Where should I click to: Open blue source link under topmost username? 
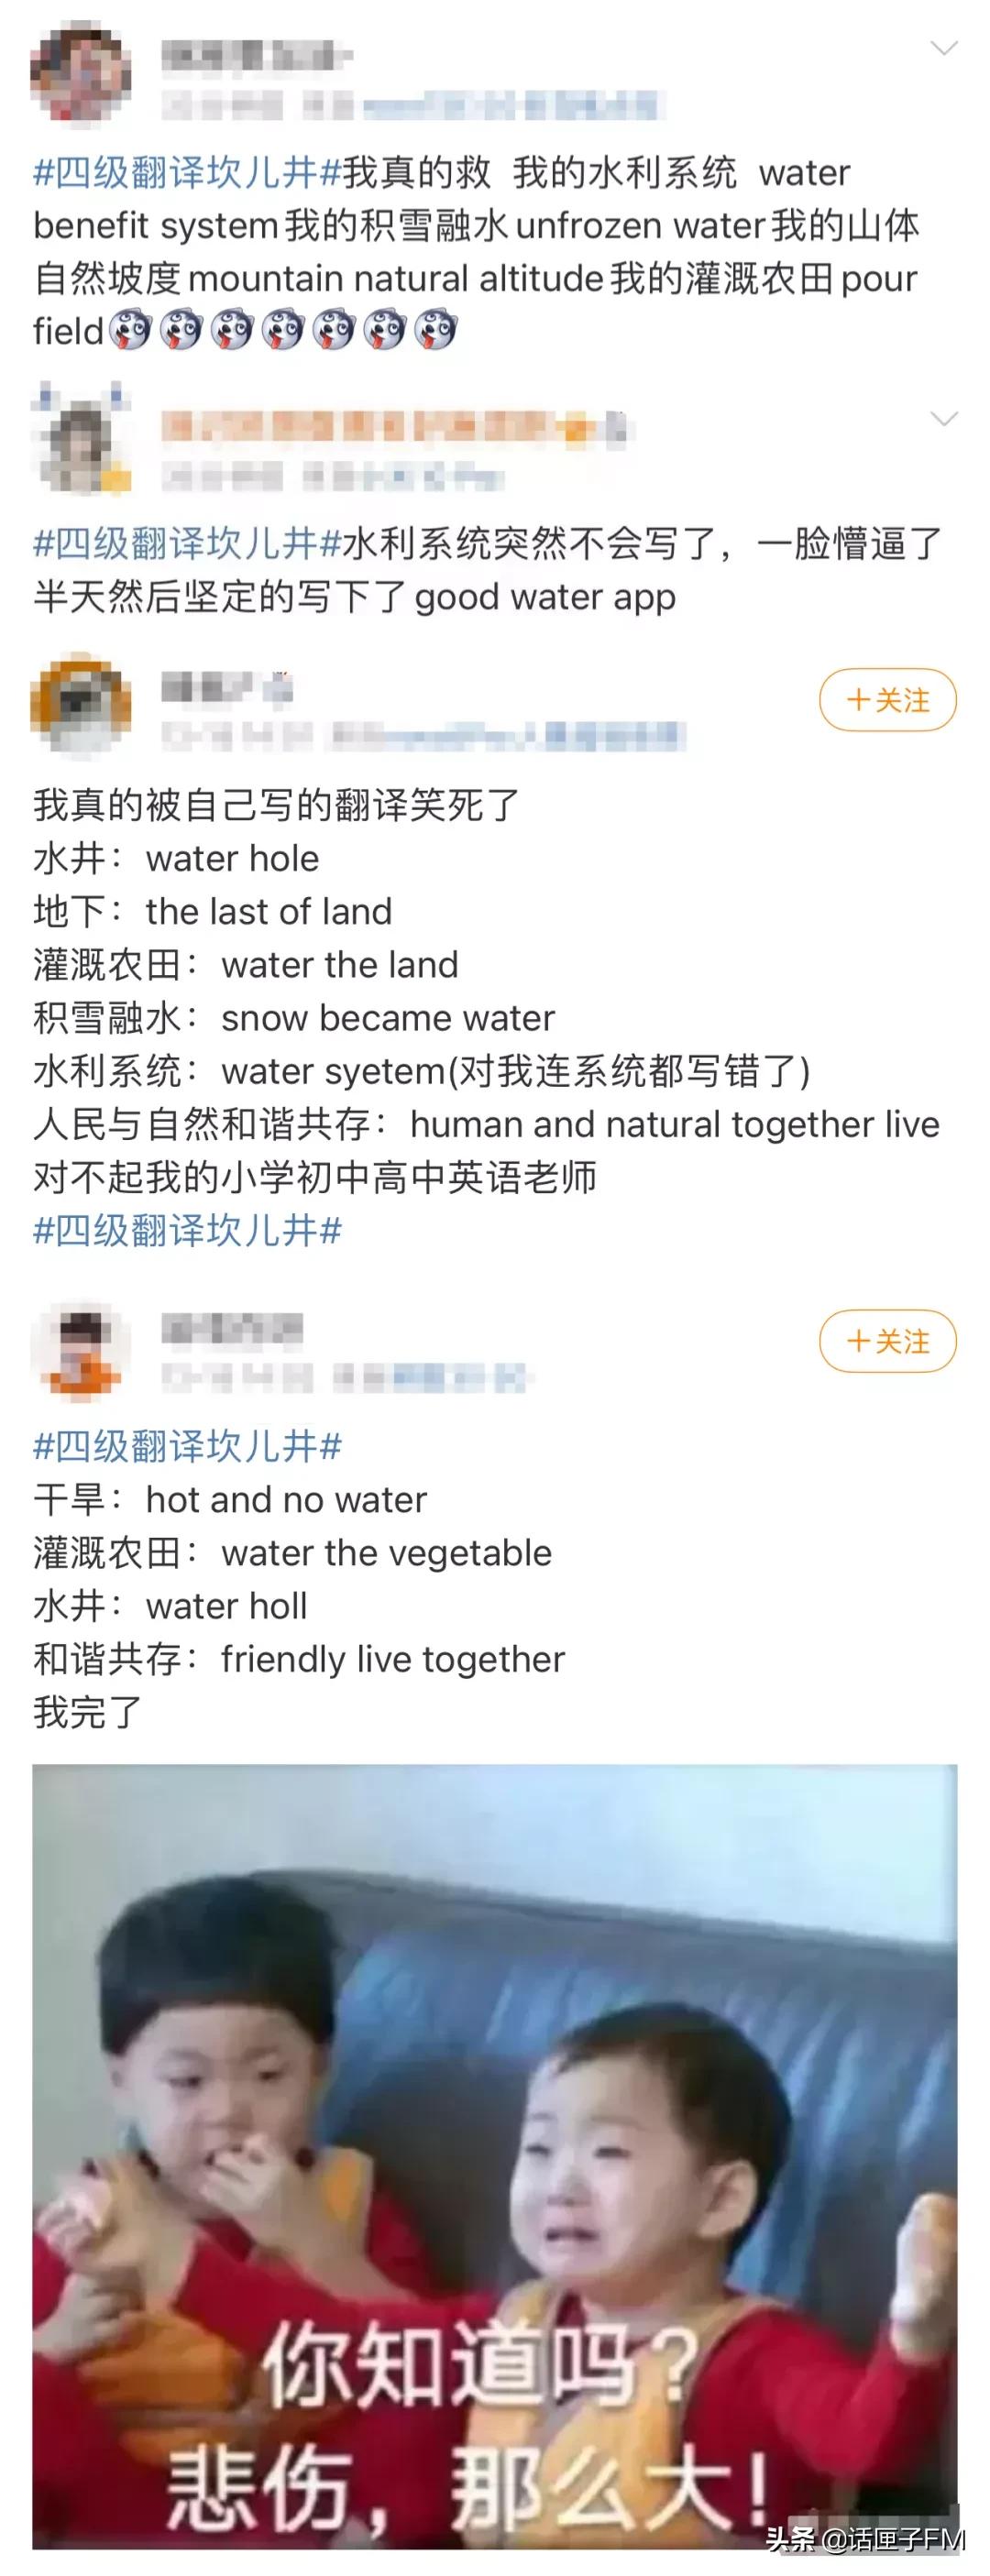pyautogui.click(x=510, y=104)
